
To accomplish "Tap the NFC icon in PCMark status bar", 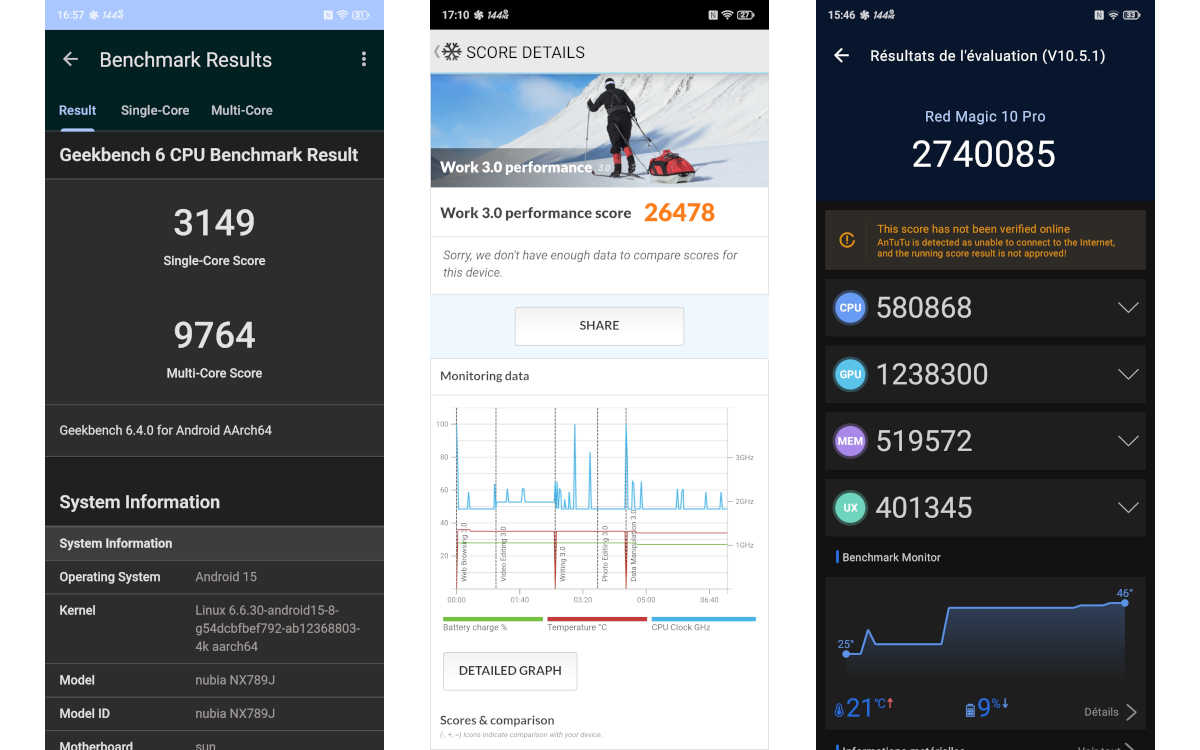I will click(x=713, y=15).
